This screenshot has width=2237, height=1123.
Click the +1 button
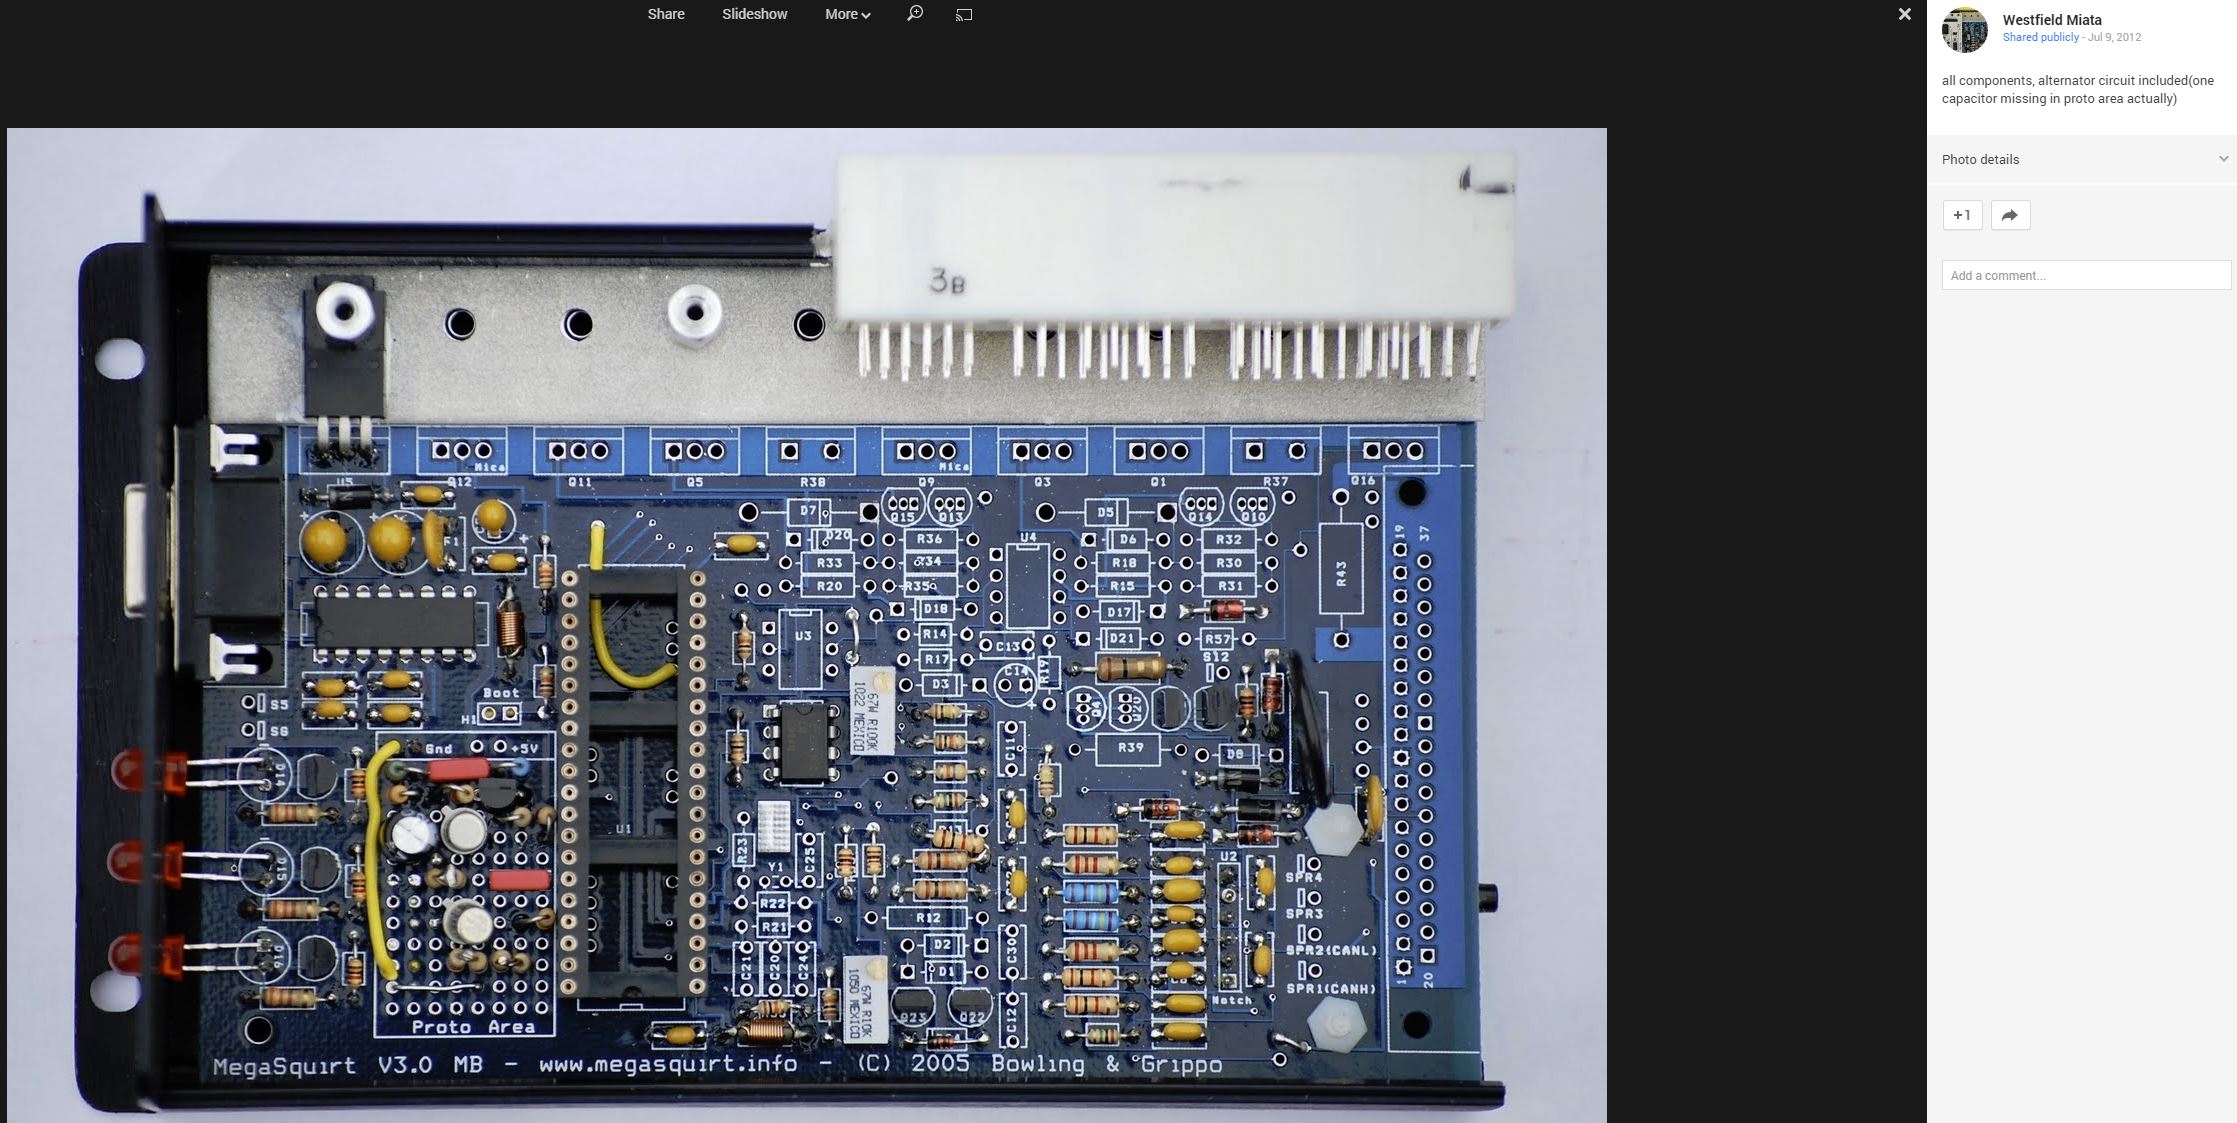(x=1962, y=215)
